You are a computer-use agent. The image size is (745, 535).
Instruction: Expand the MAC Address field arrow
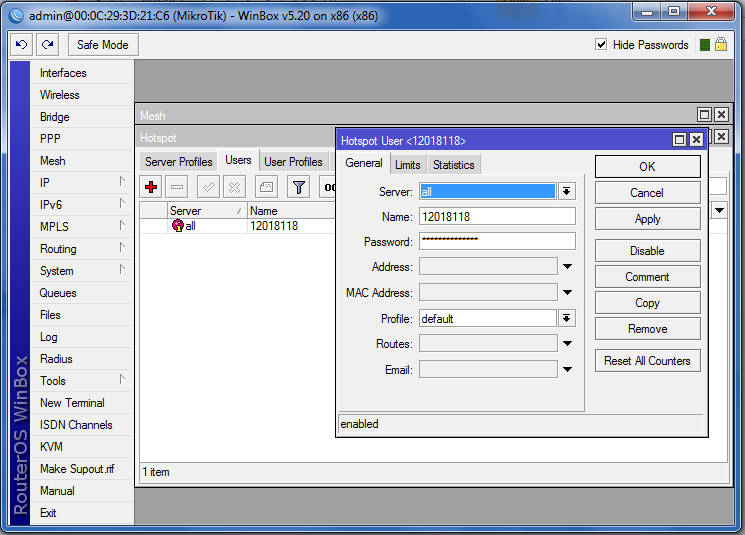click(x=567, y=292)
